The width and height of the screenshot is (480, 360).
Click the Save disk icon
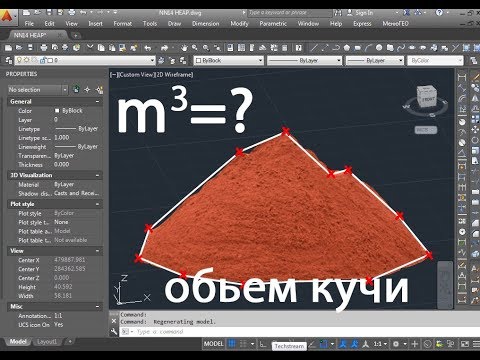[x=30, y=48]
